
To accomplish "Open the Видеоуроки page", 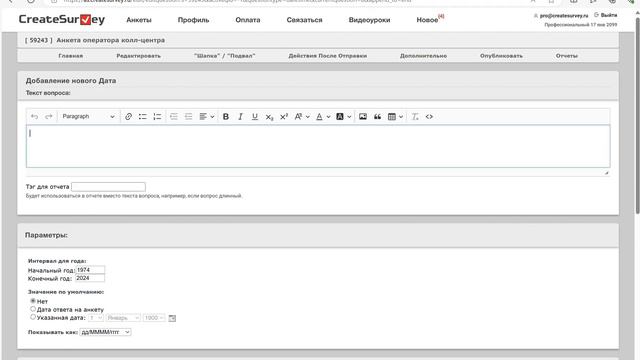I will coord(369,20).
